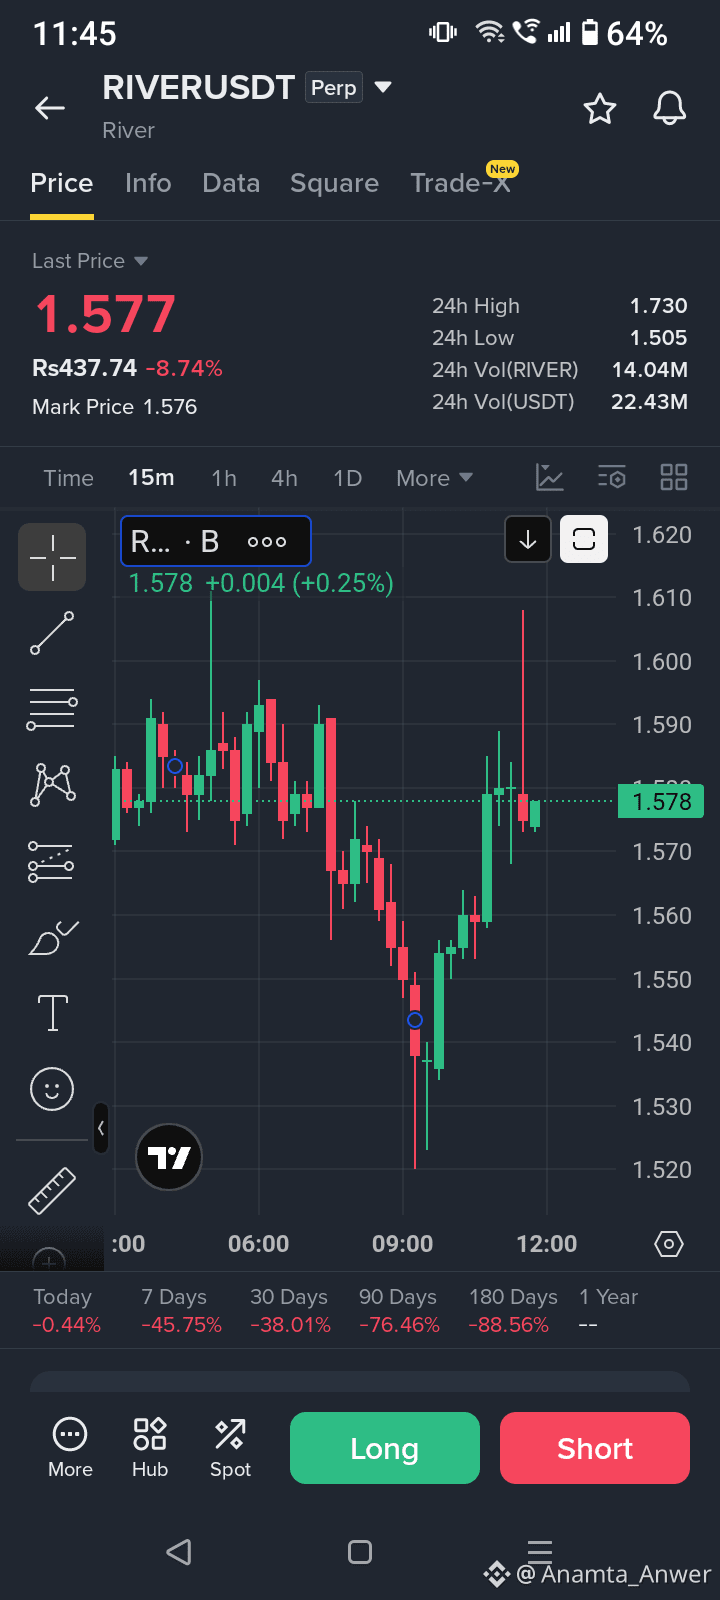Select the text annotation tool
Viewport: 720px width, 1600px height.
[52, 1013]
